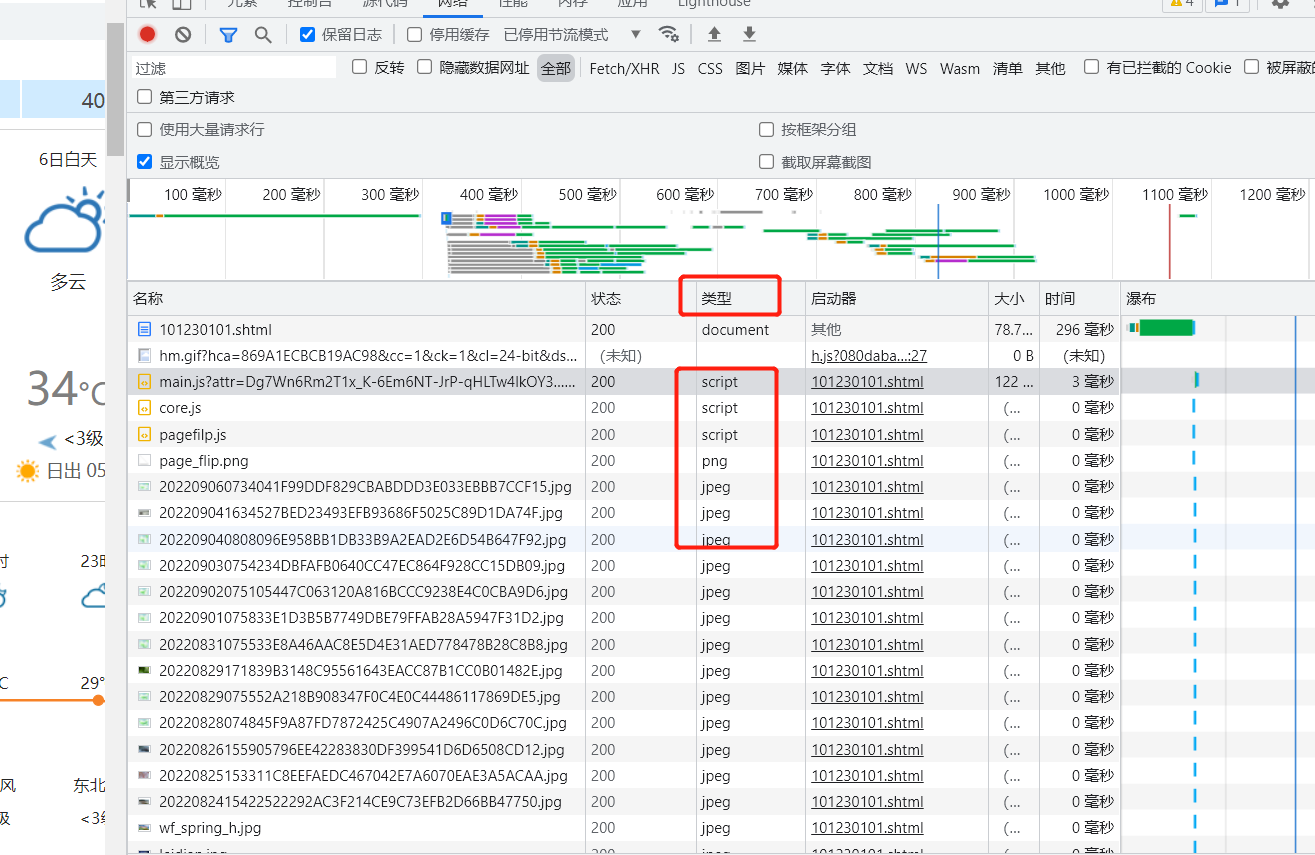
Task: Uncheck 保留日志 checkbox
Action: pyautogui.click(x=308, y=34)
